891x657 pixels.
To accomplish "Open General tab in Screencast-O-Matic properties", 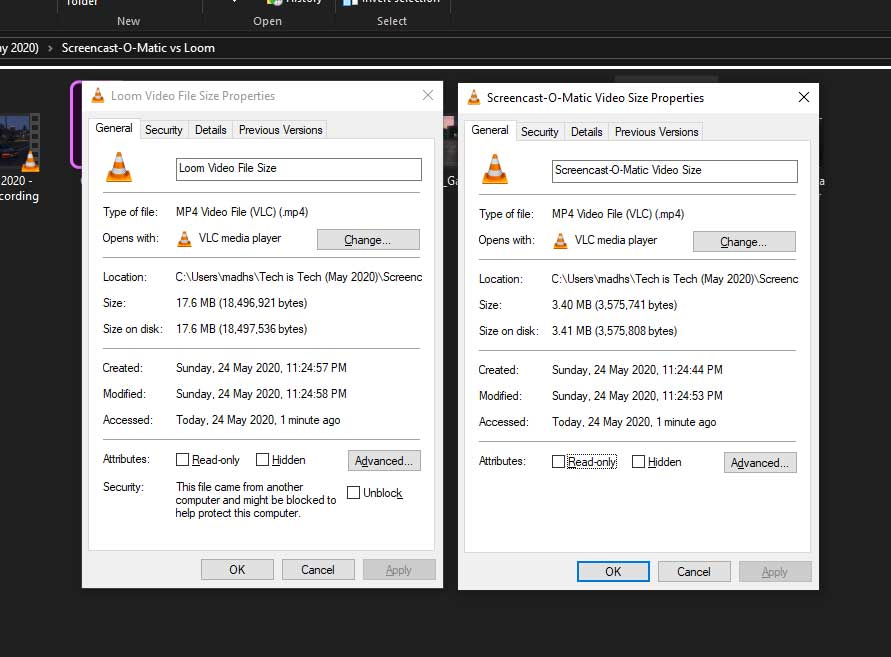I will pos(490,130).
